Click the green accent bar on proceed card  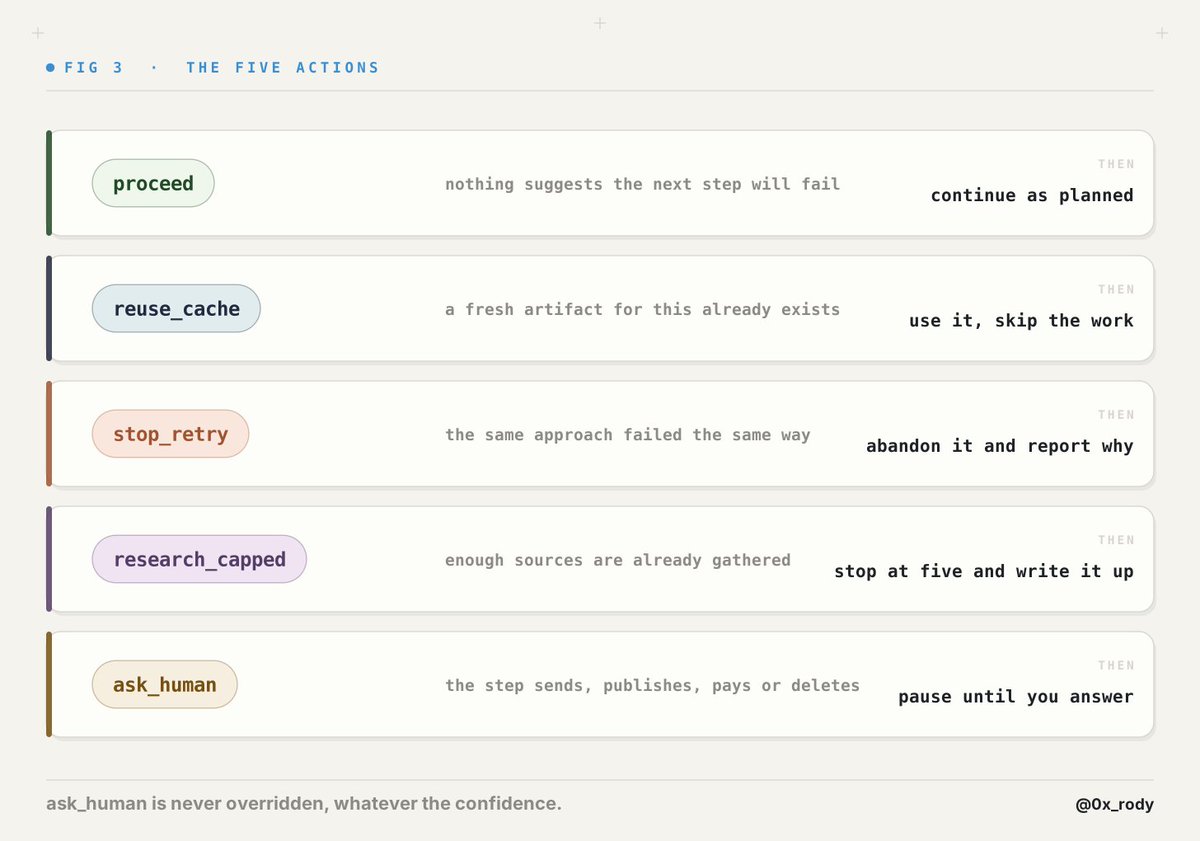click(x=49, y=183)
